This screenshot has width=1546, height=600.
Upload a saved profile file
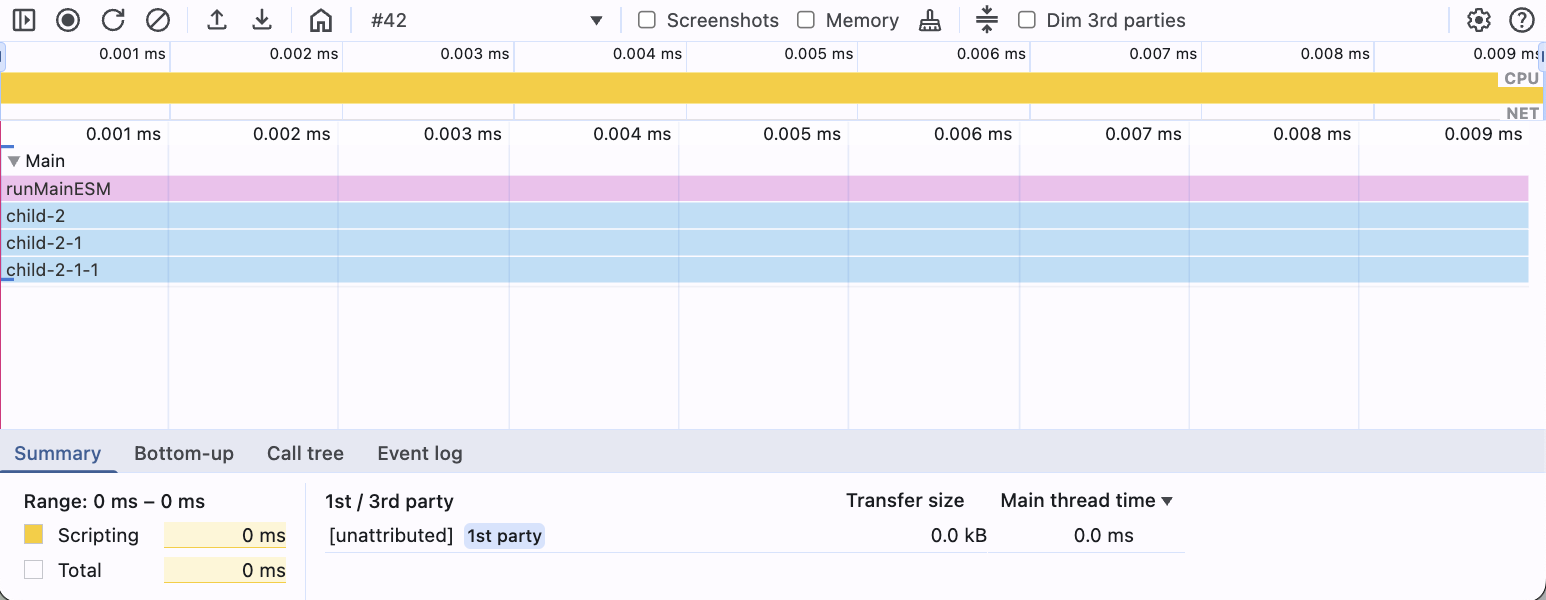click(216, 20)
